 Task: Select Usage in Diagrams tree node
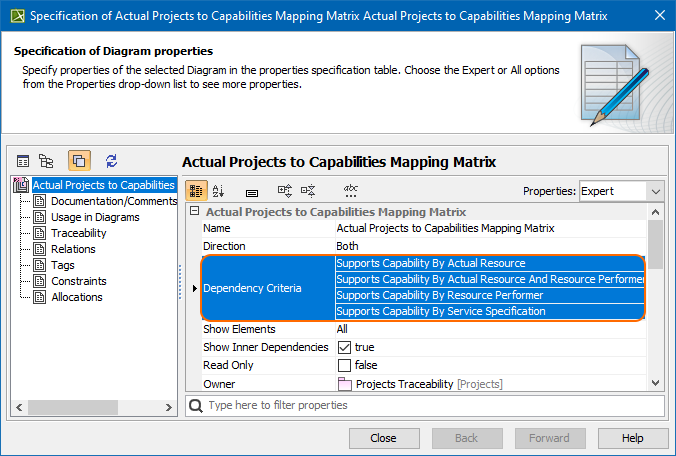[95, 217]
